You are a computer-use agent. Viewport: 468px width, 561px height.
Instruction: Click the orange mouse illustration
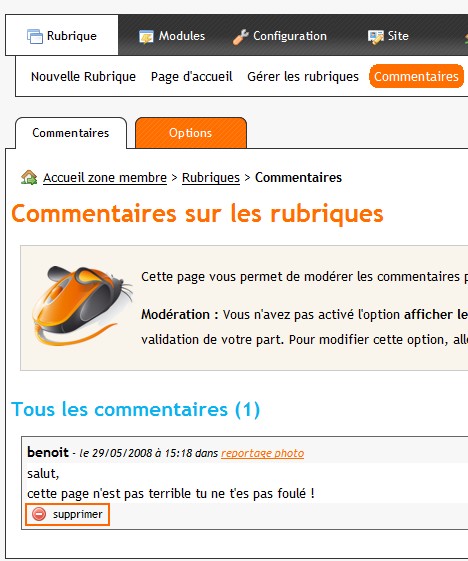click(x=82, y=306)
